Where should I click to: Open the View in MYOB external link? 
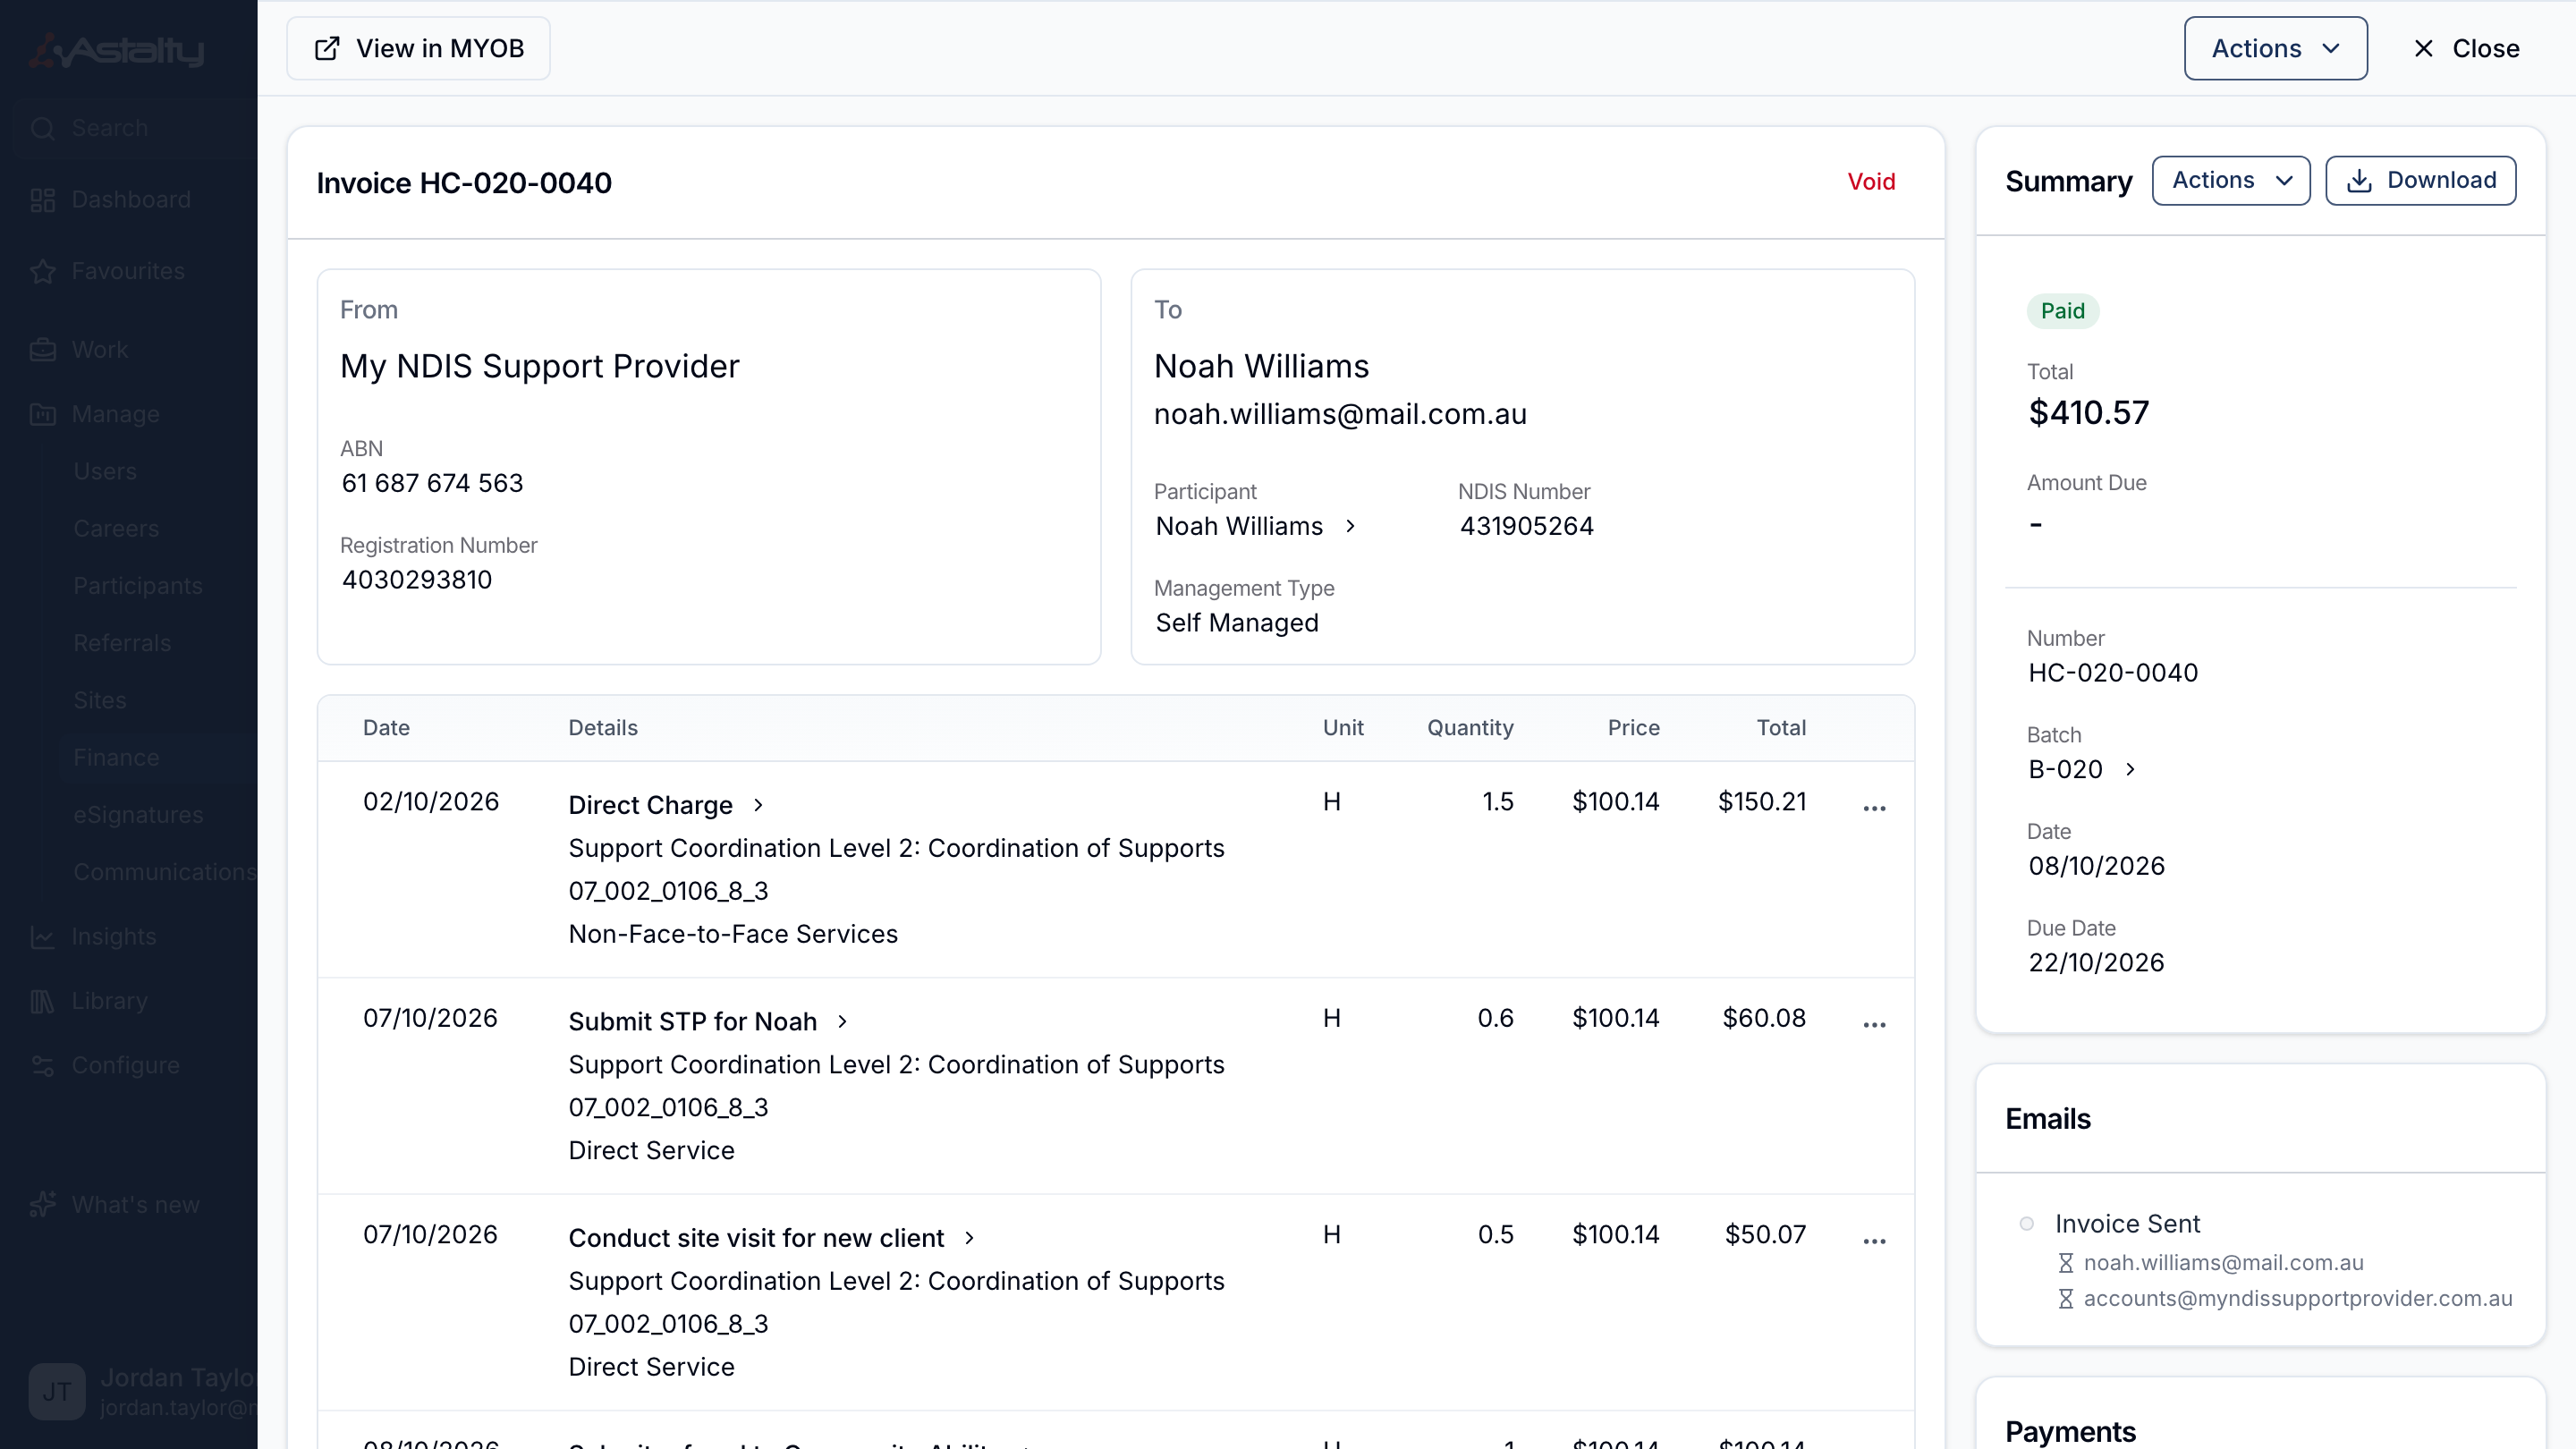(418, 48)
